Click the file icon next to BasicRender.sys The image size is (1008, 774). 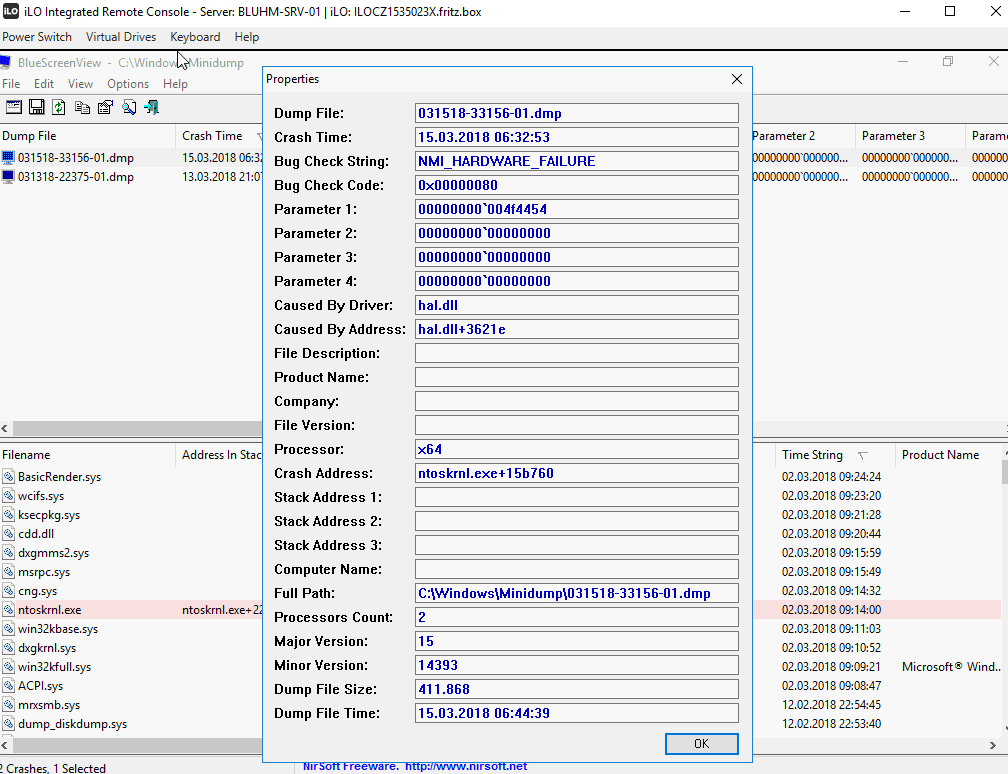pyautogui.click(x=8, y=476)
